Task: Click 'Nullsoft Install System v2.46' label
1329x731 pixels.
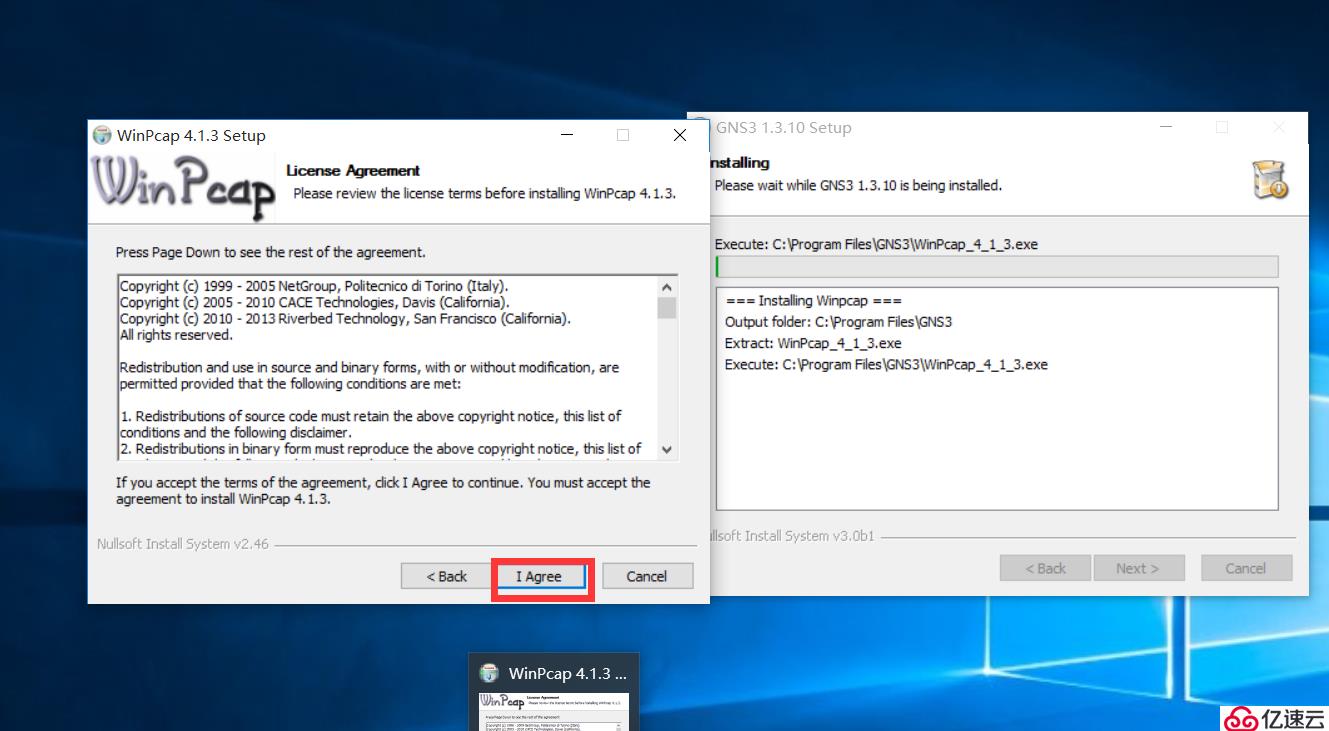Action: point(183,544)
